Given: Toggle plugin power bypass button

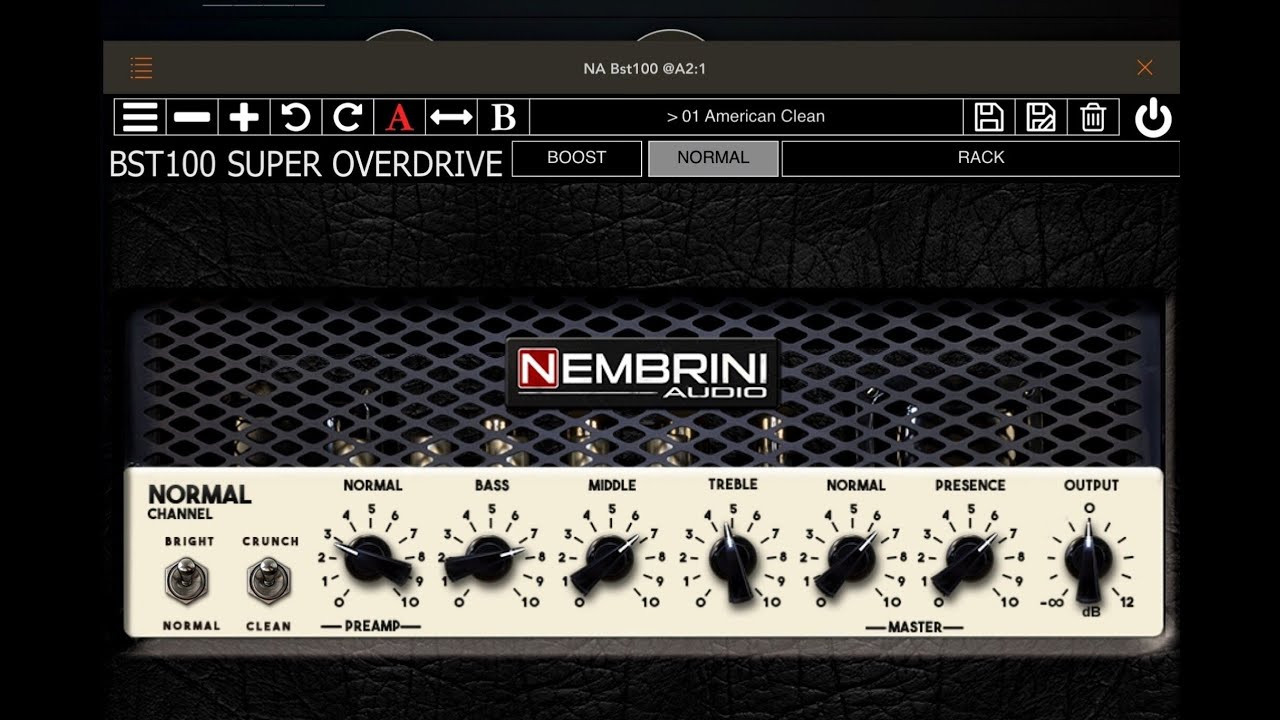Looking at the screenshot, I should pos(1153,118).
